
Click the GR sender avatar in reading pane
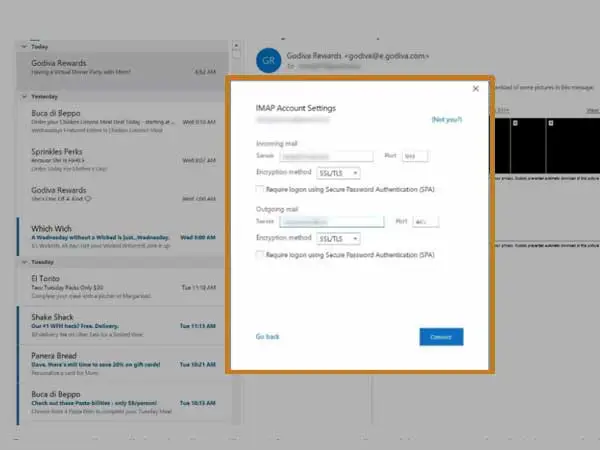[269, 60]
